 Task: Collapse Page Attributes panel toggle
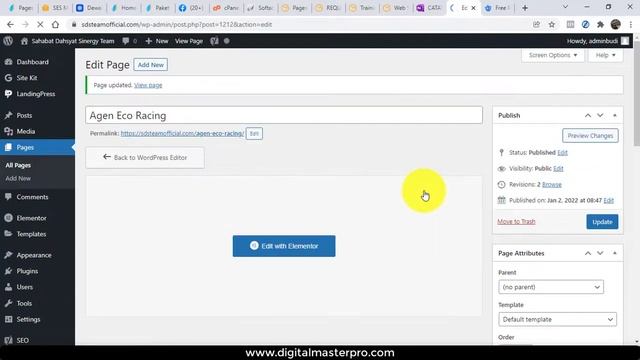coord(615,253)
